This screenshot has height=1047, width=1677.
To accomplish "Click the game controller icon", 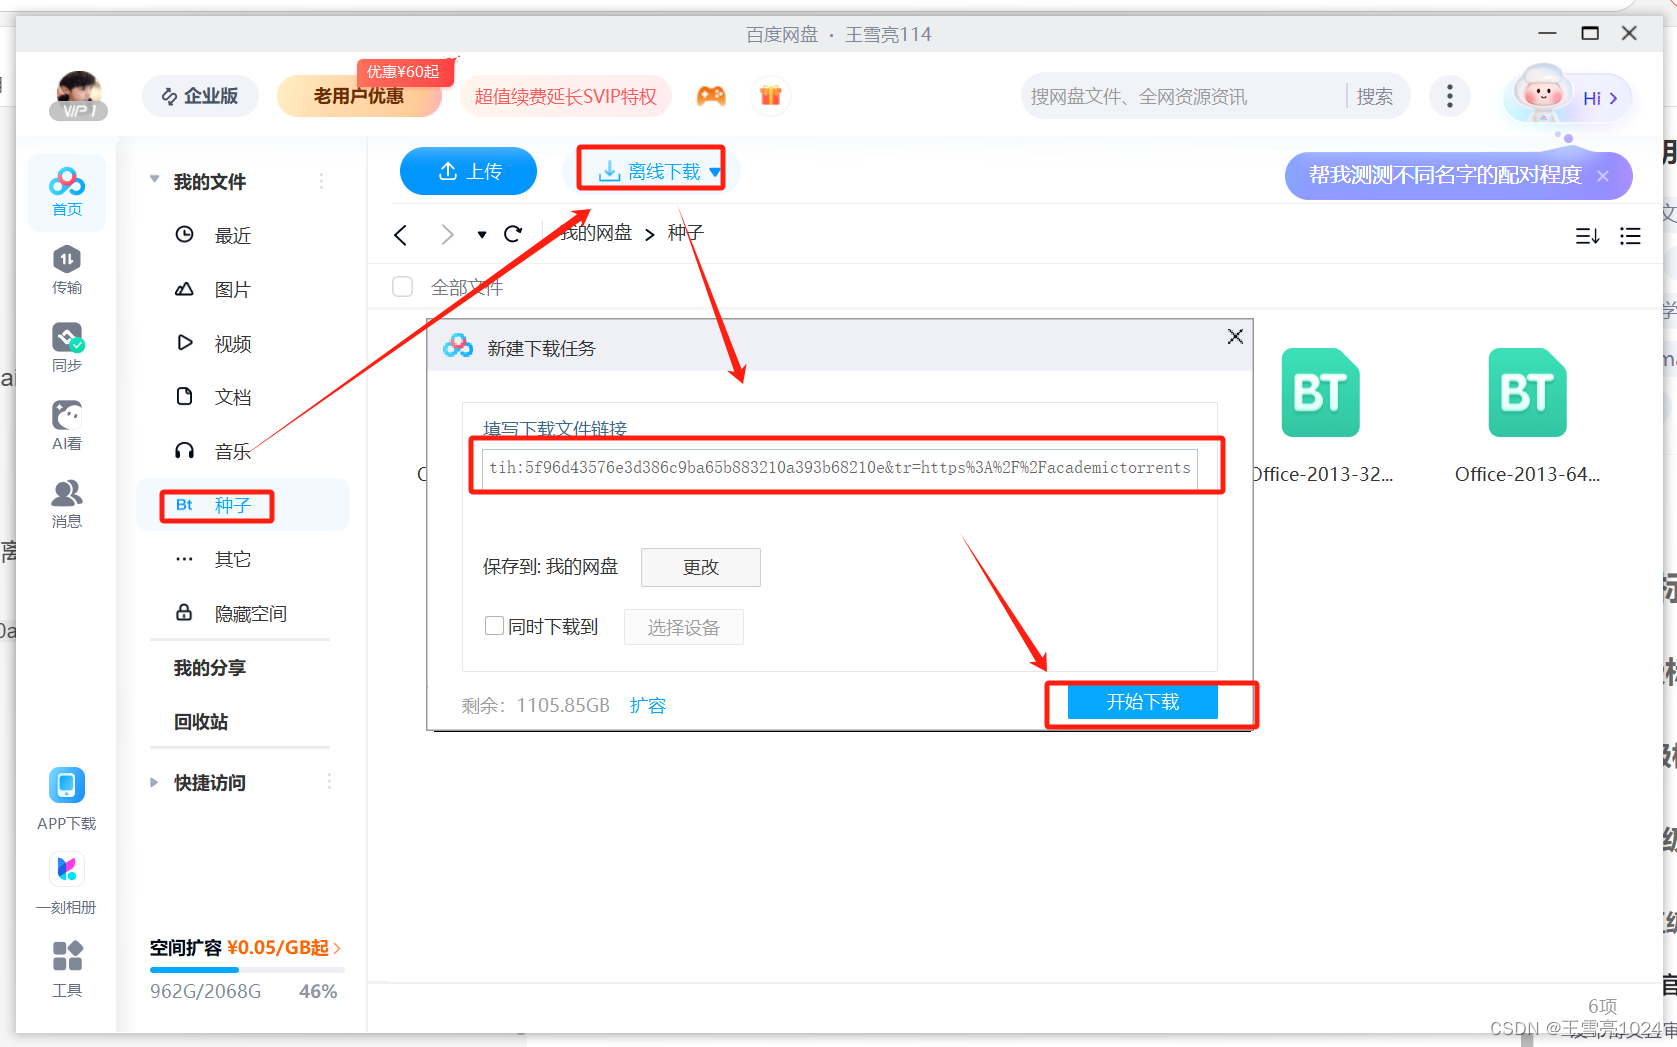I will (x=711, y=96).
